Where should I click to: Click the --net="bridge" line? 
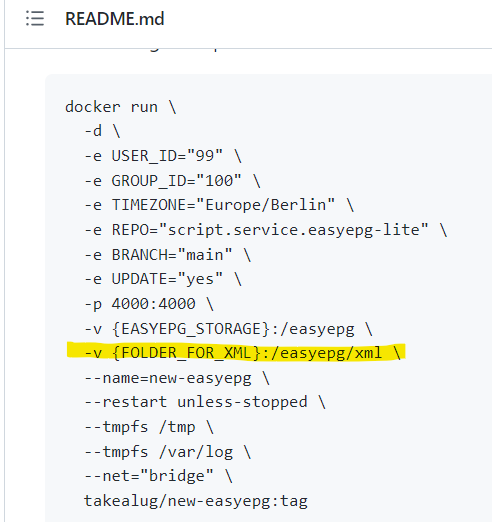pyautogui.click(x=158, y=476)
